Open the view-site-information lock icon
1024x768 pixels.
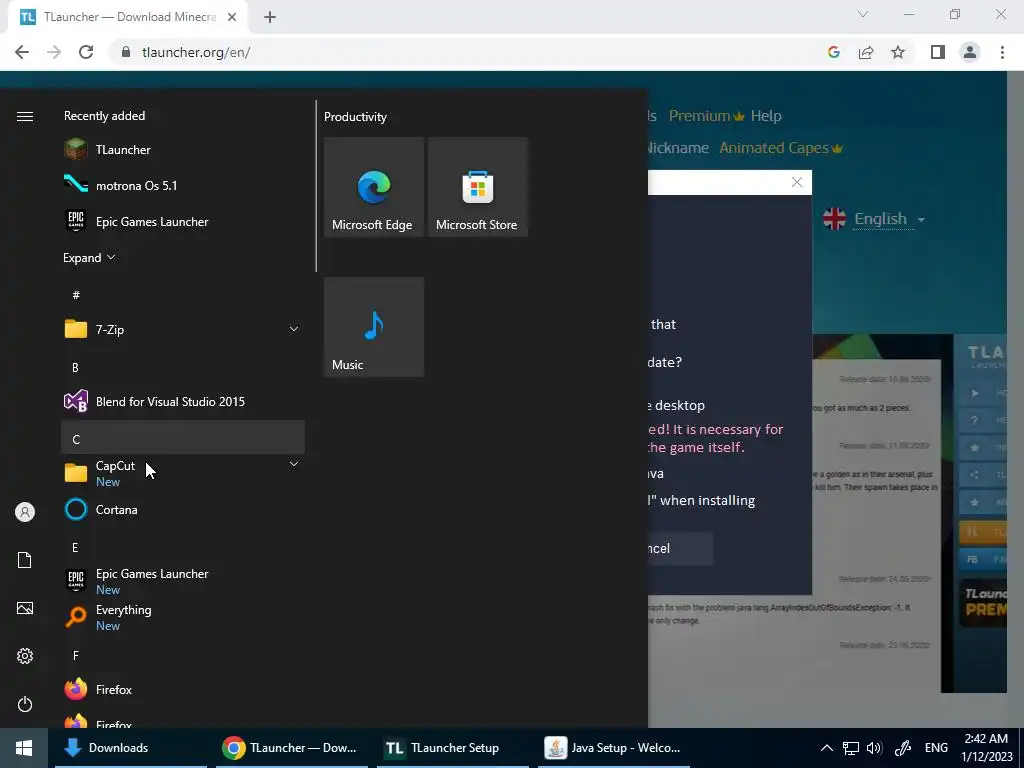coord(125,52)
